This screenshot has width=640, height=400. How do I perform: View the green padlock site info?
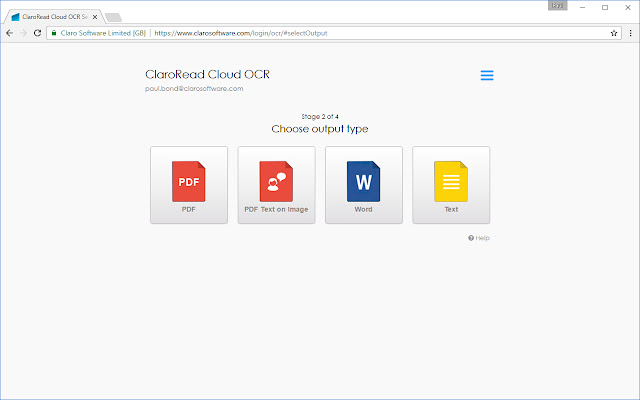[54, 33]
